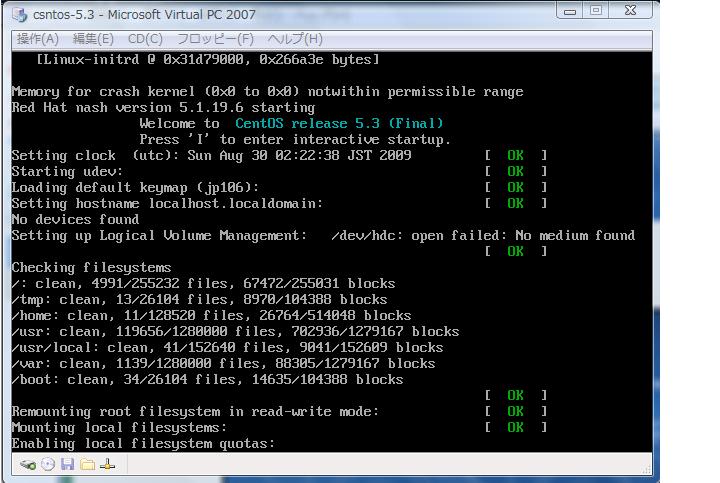Viewport: 720px width, 483px height.
Task: Open the 操作(A) menu
Action: (38, 39)
